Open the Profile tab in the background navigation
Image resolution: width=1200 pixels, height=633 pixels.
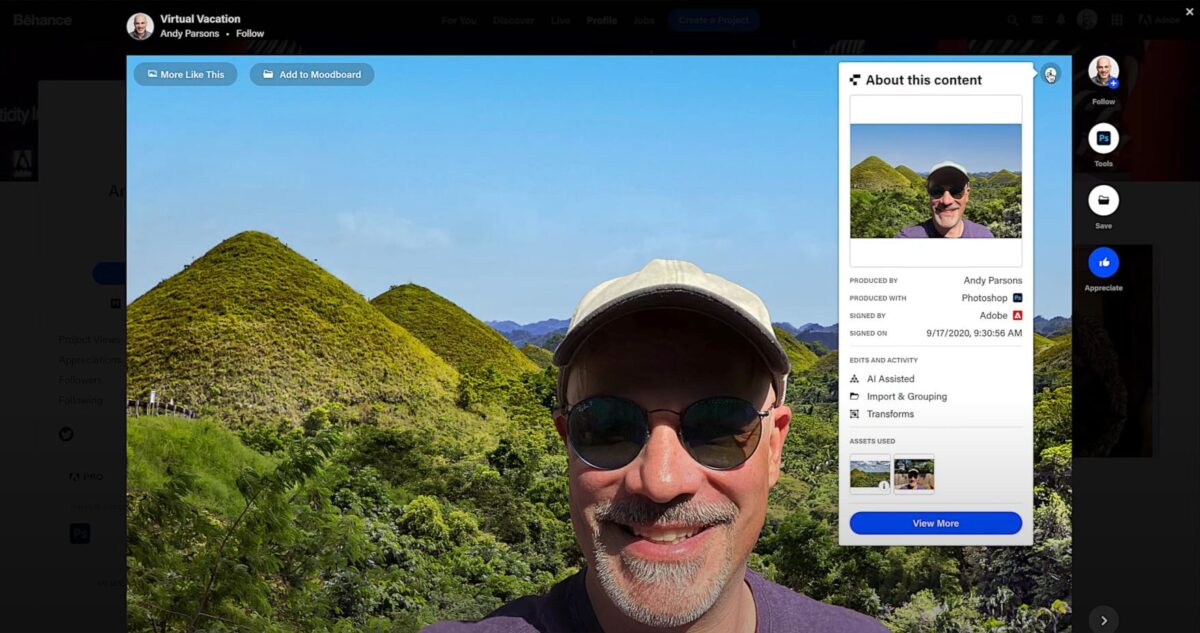tap(602, 20)
